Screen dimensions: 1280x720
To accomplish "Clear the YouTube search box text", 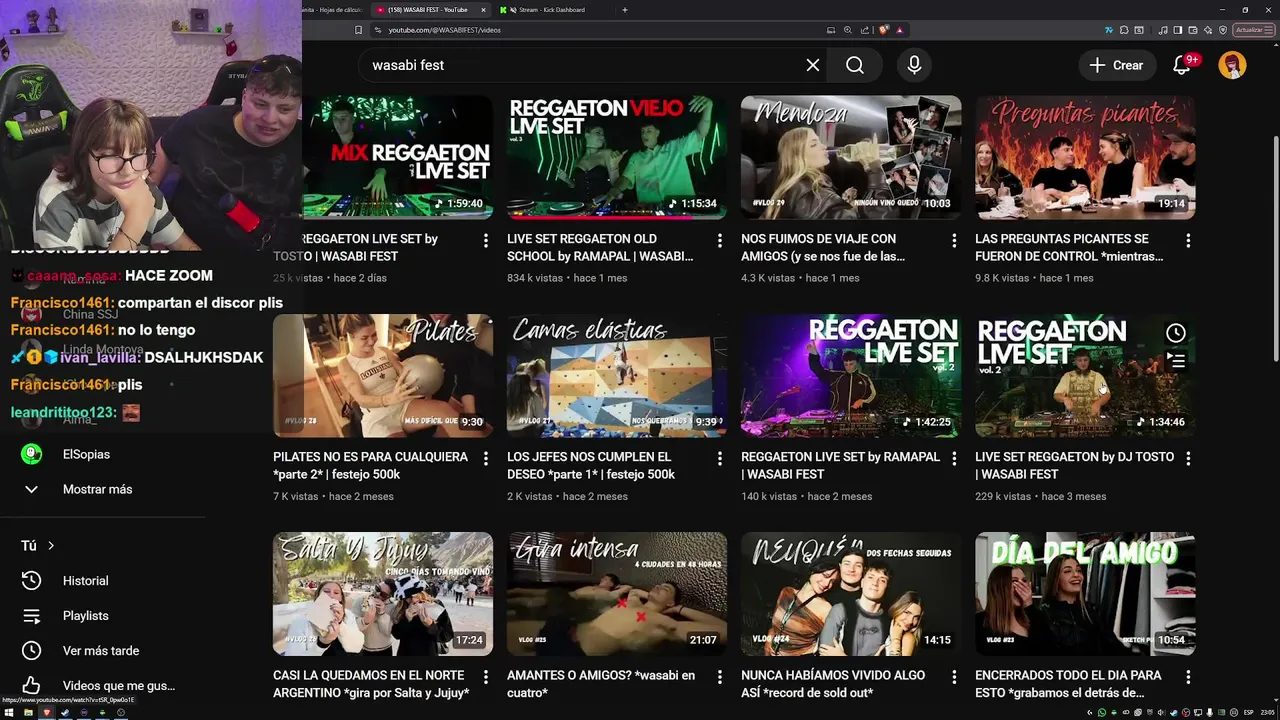I will 813,65.
